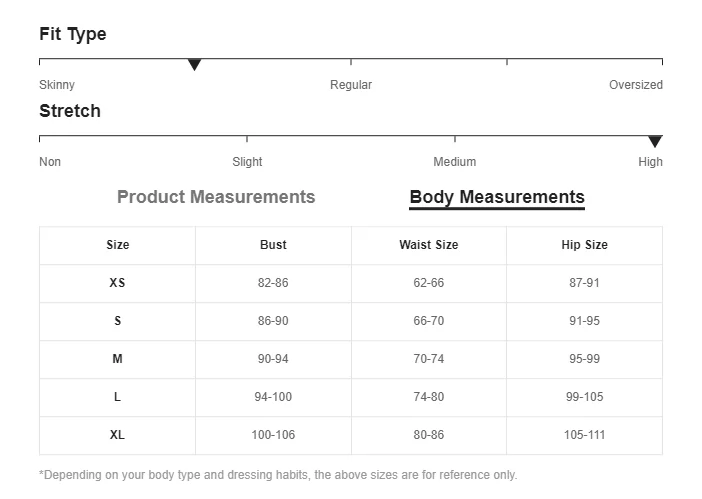Switch to the Product Measurements tab
The height and width of the screenshot is (499, 702).
[x=216, y=197]
